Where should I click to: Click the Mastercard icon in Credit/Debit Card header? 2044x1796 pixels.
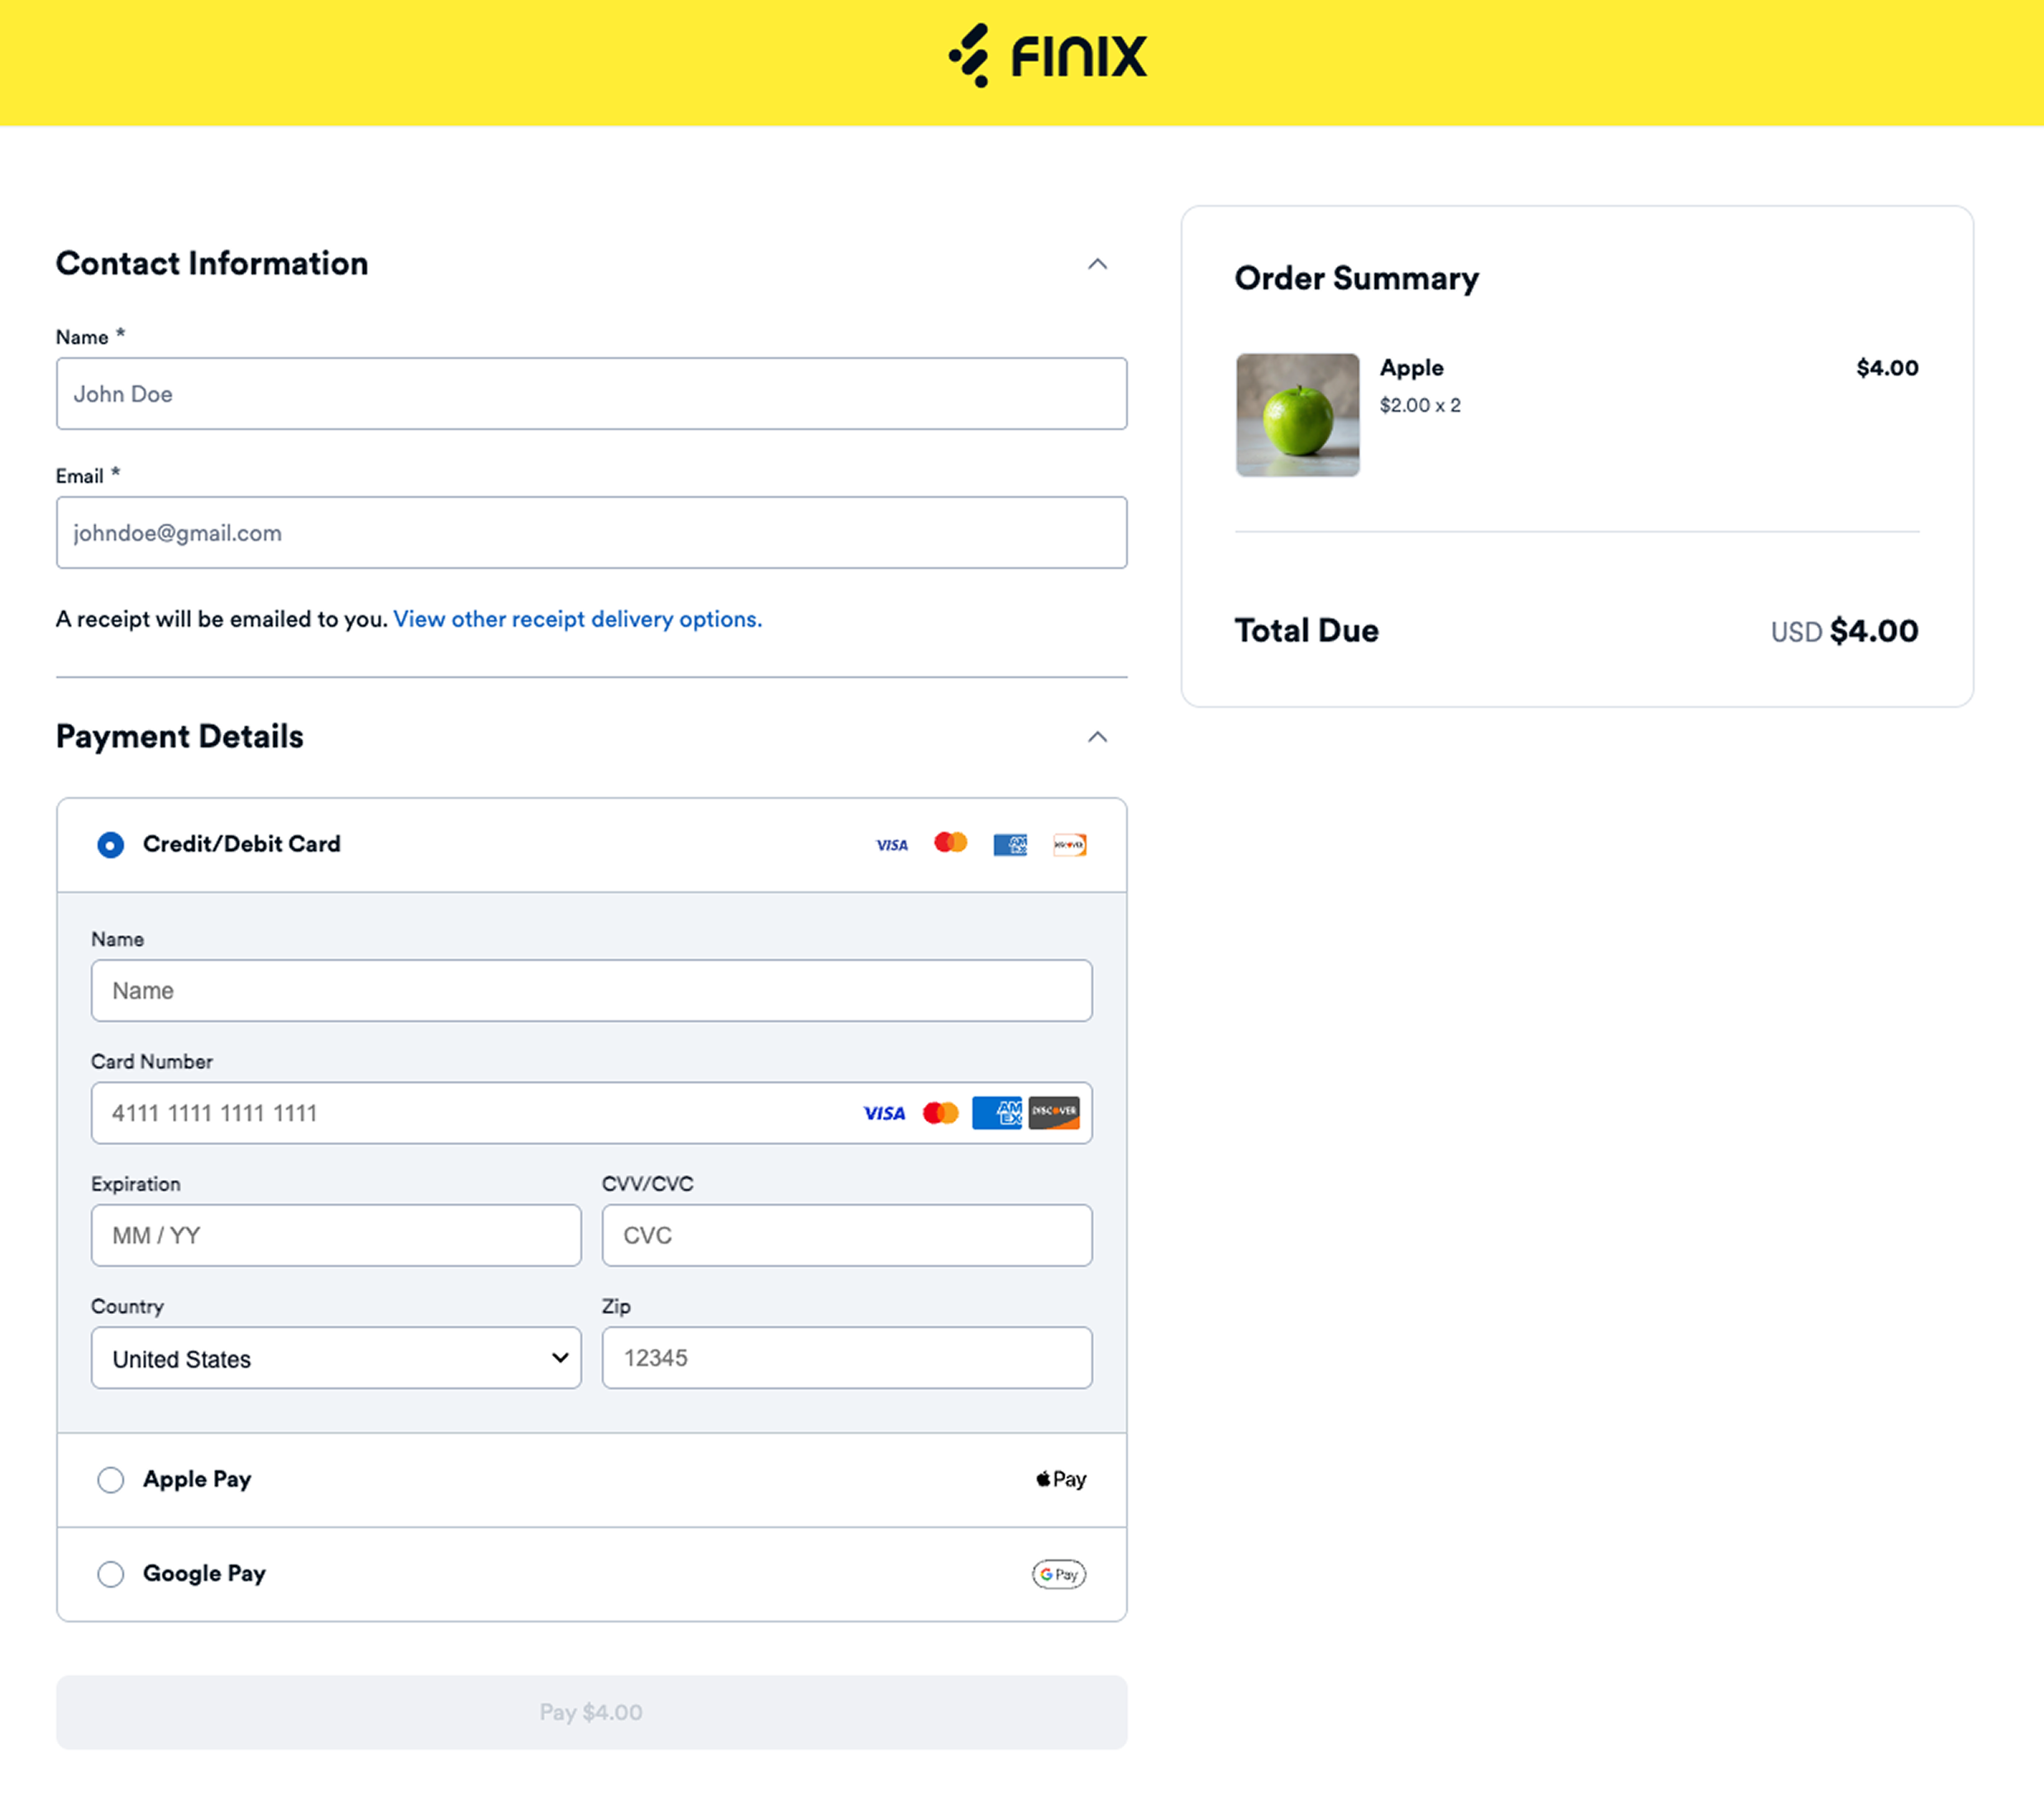coord(951,843)
